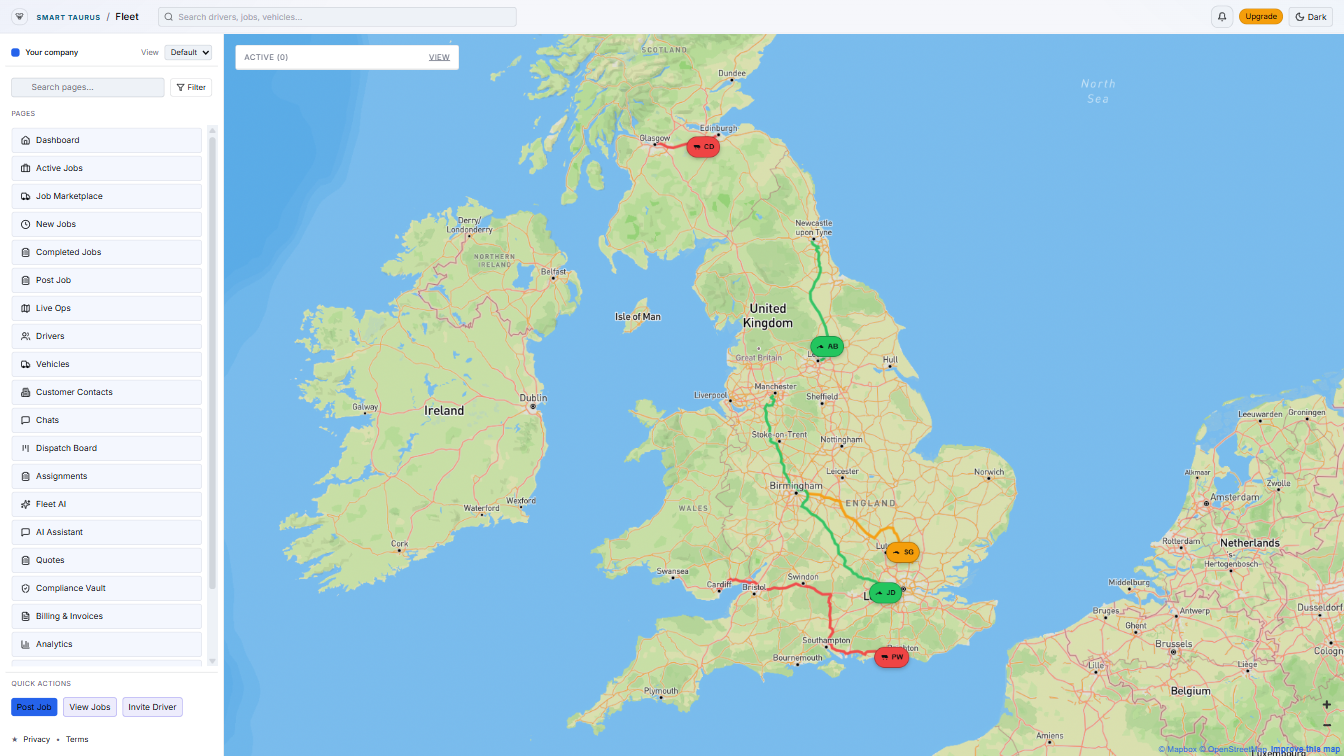Click the search drivers, jobs, vehicles field
The width and height of the screenshot is (1344, 756).
tap(338, 16)
